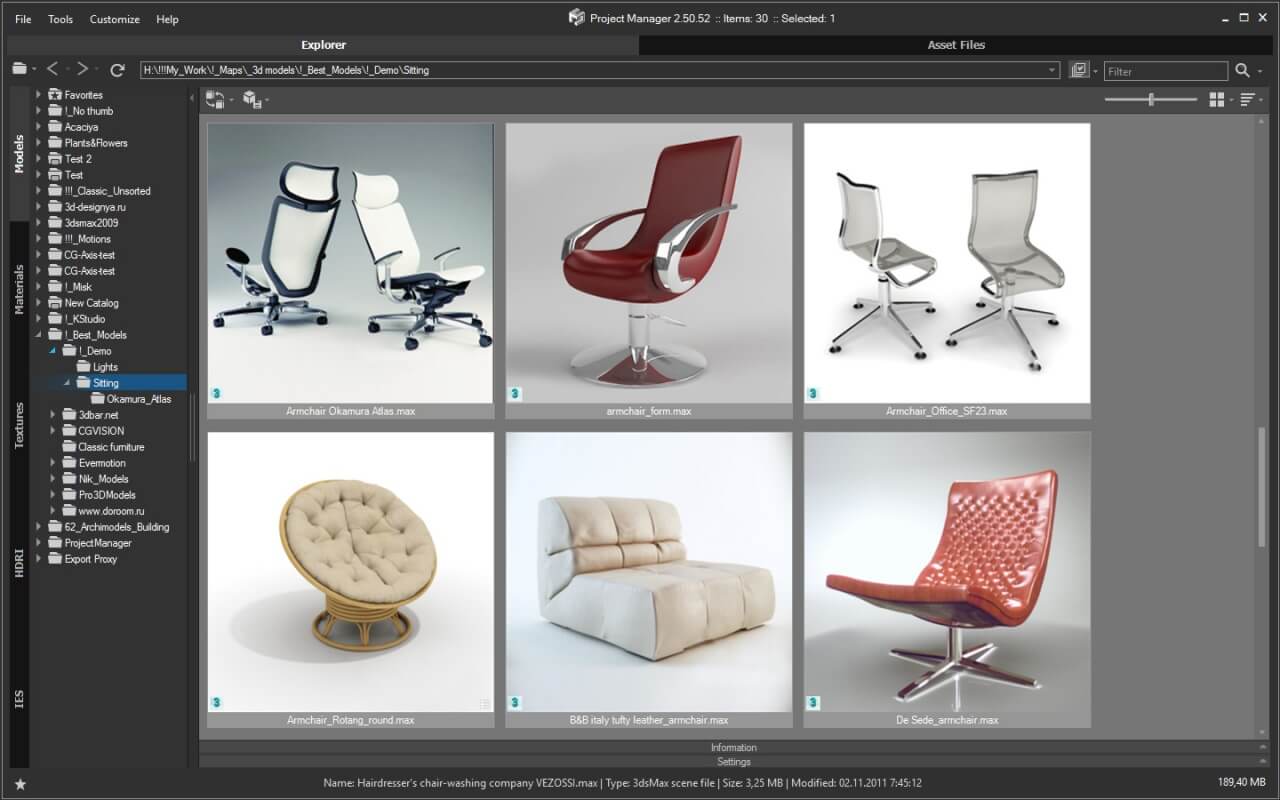Open the Information panel at the bottom
Viewport: 1280px width, 800px height.
click(x=733, y=747)
